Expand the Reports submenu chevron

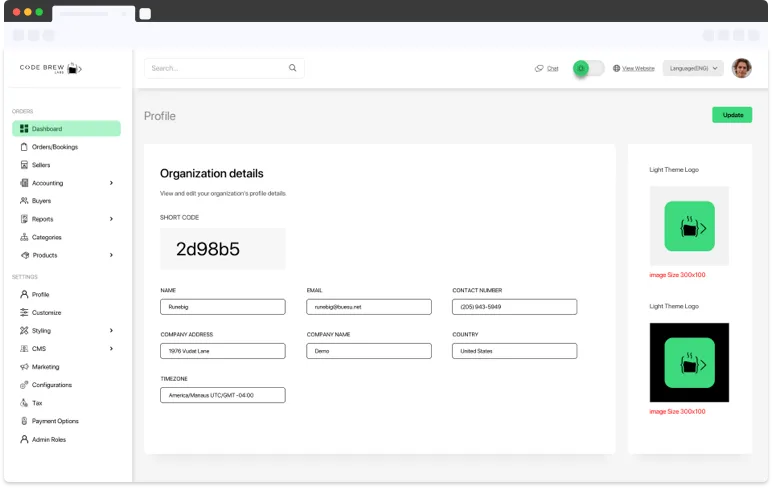111,219
